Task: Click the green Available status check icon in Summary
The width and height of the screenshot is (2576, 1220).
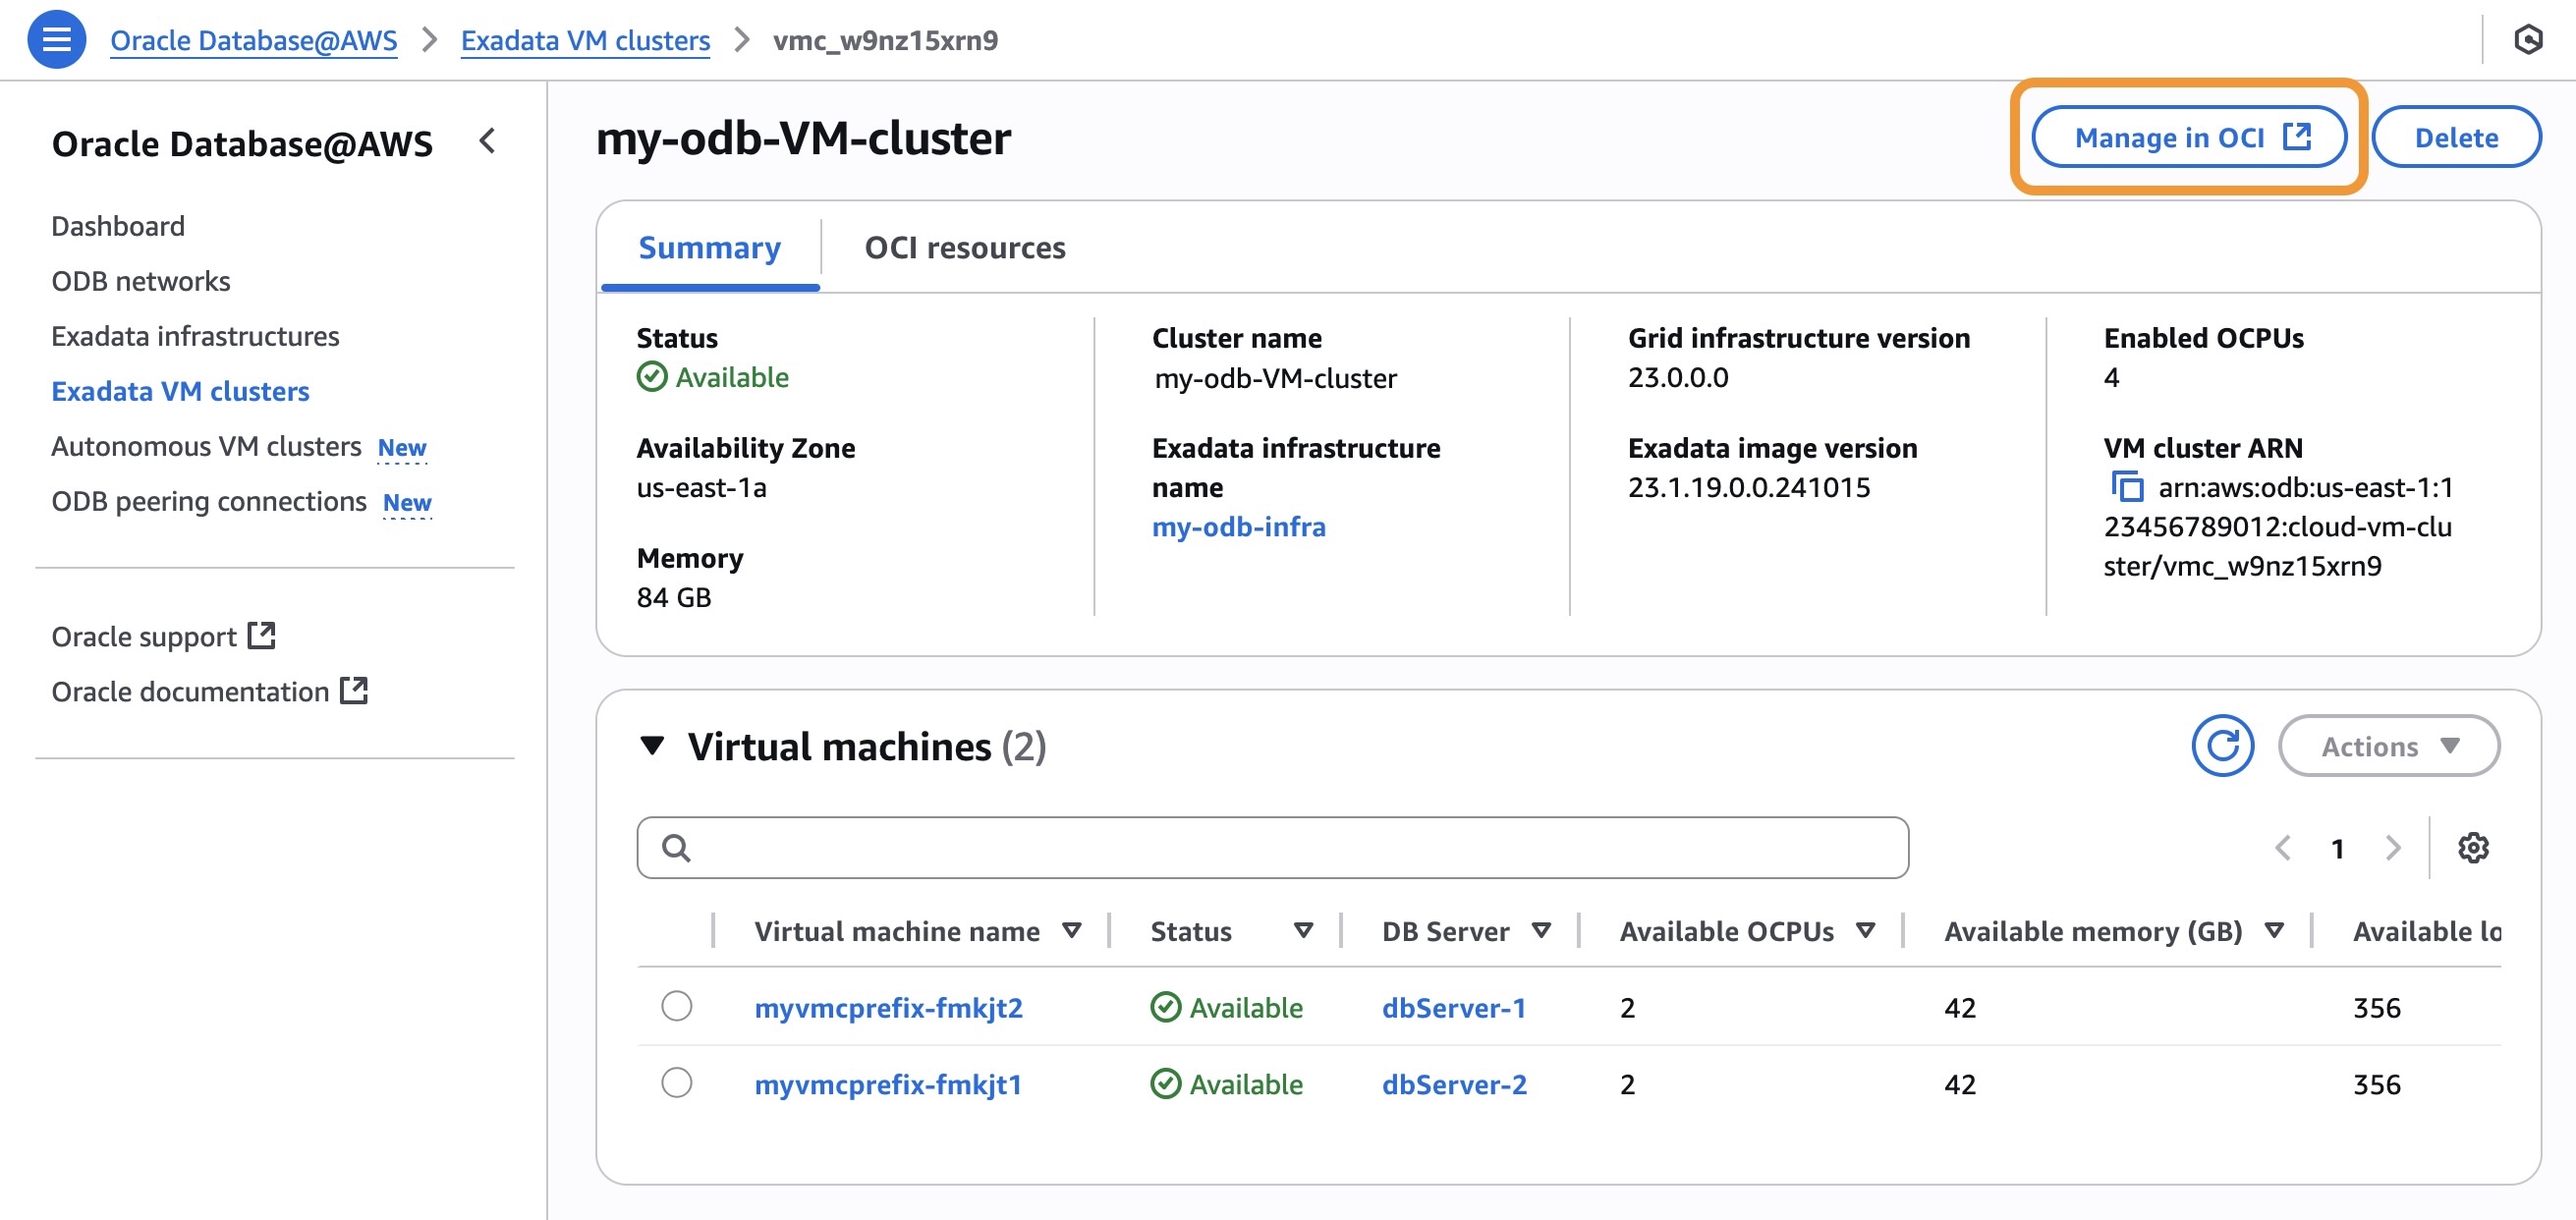Action: [652, 377]
